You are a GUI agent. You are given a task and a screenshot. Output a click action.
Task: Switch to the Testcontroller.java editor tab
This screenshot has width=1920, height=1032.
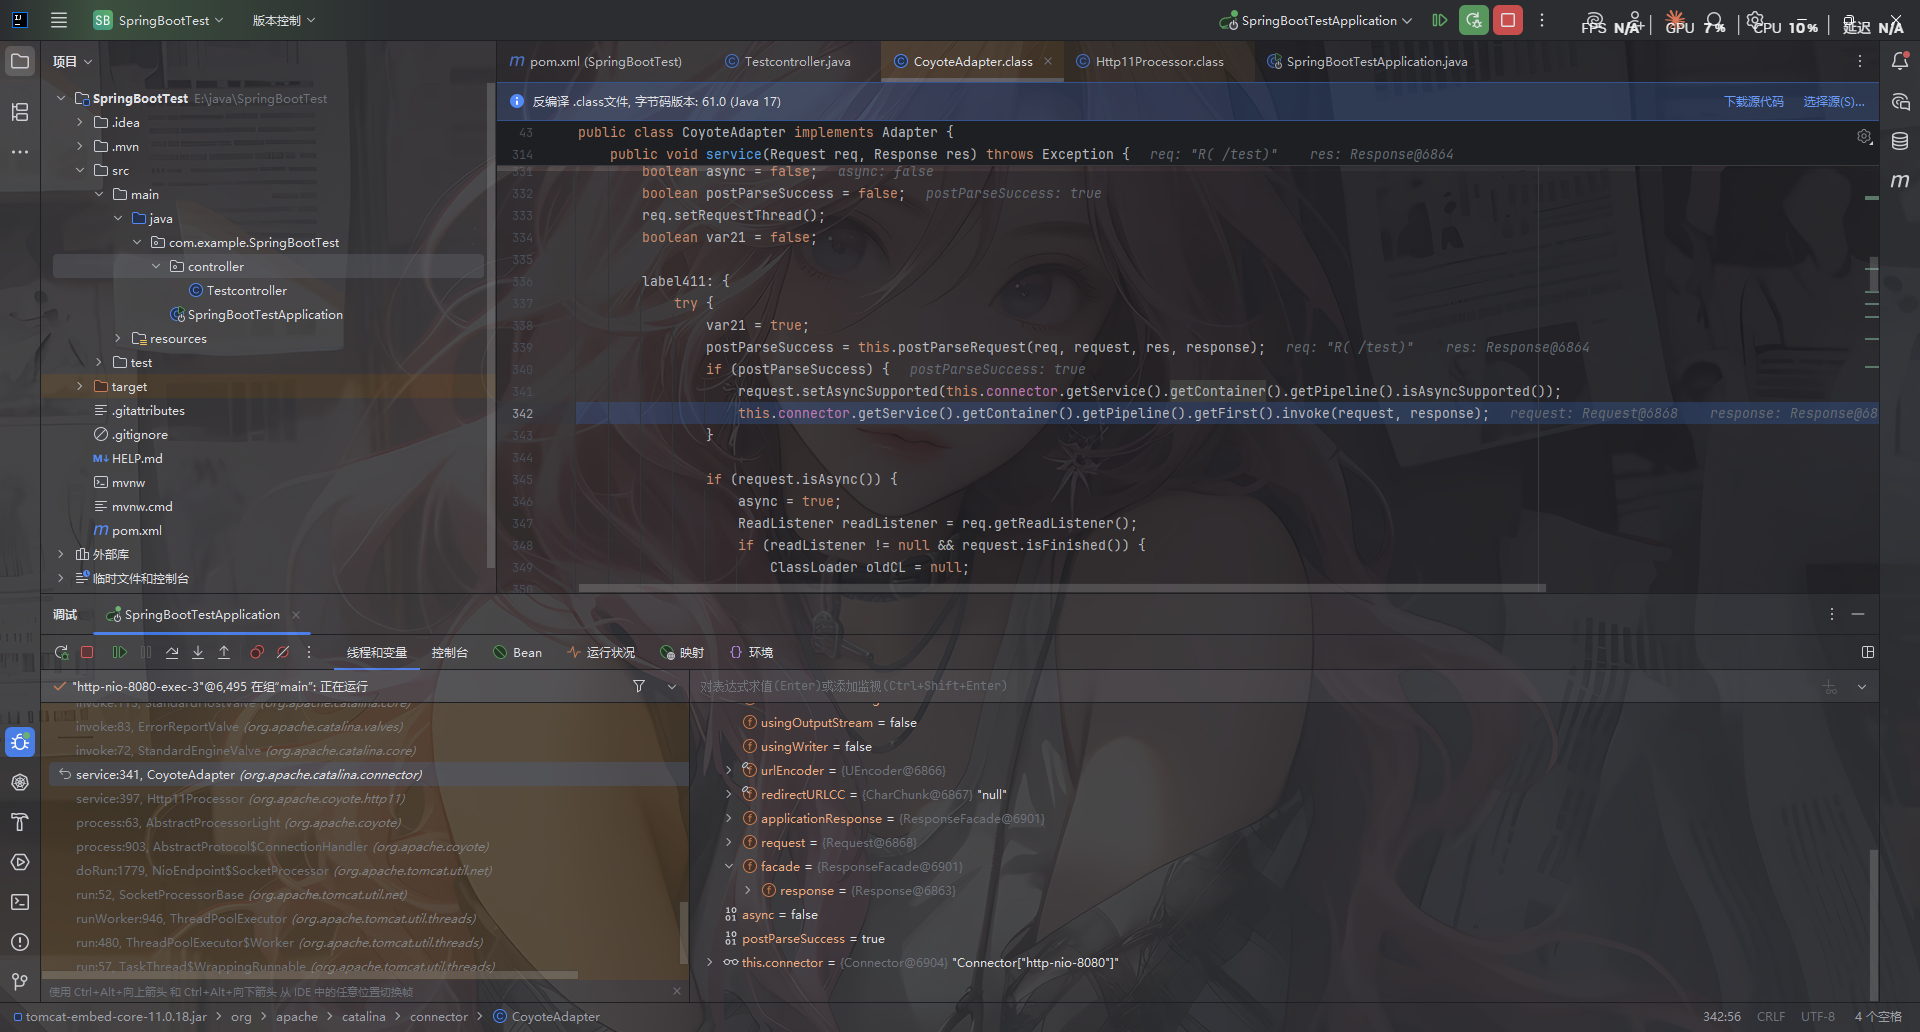796,61
